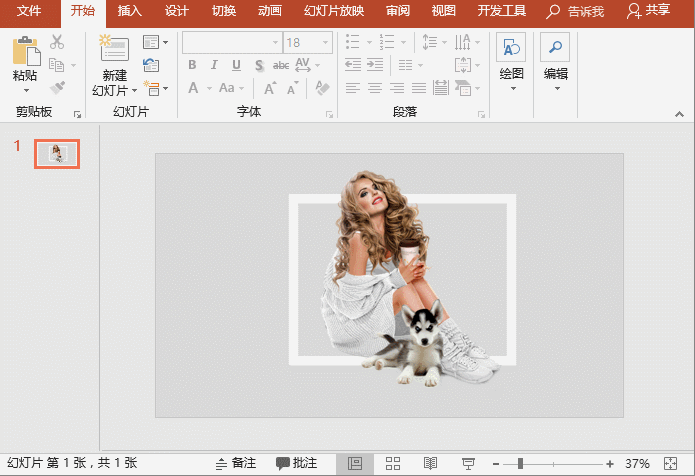Open Reading View from status bar
Viewport: 695px width, 476px height.
(x=430, y=463)
